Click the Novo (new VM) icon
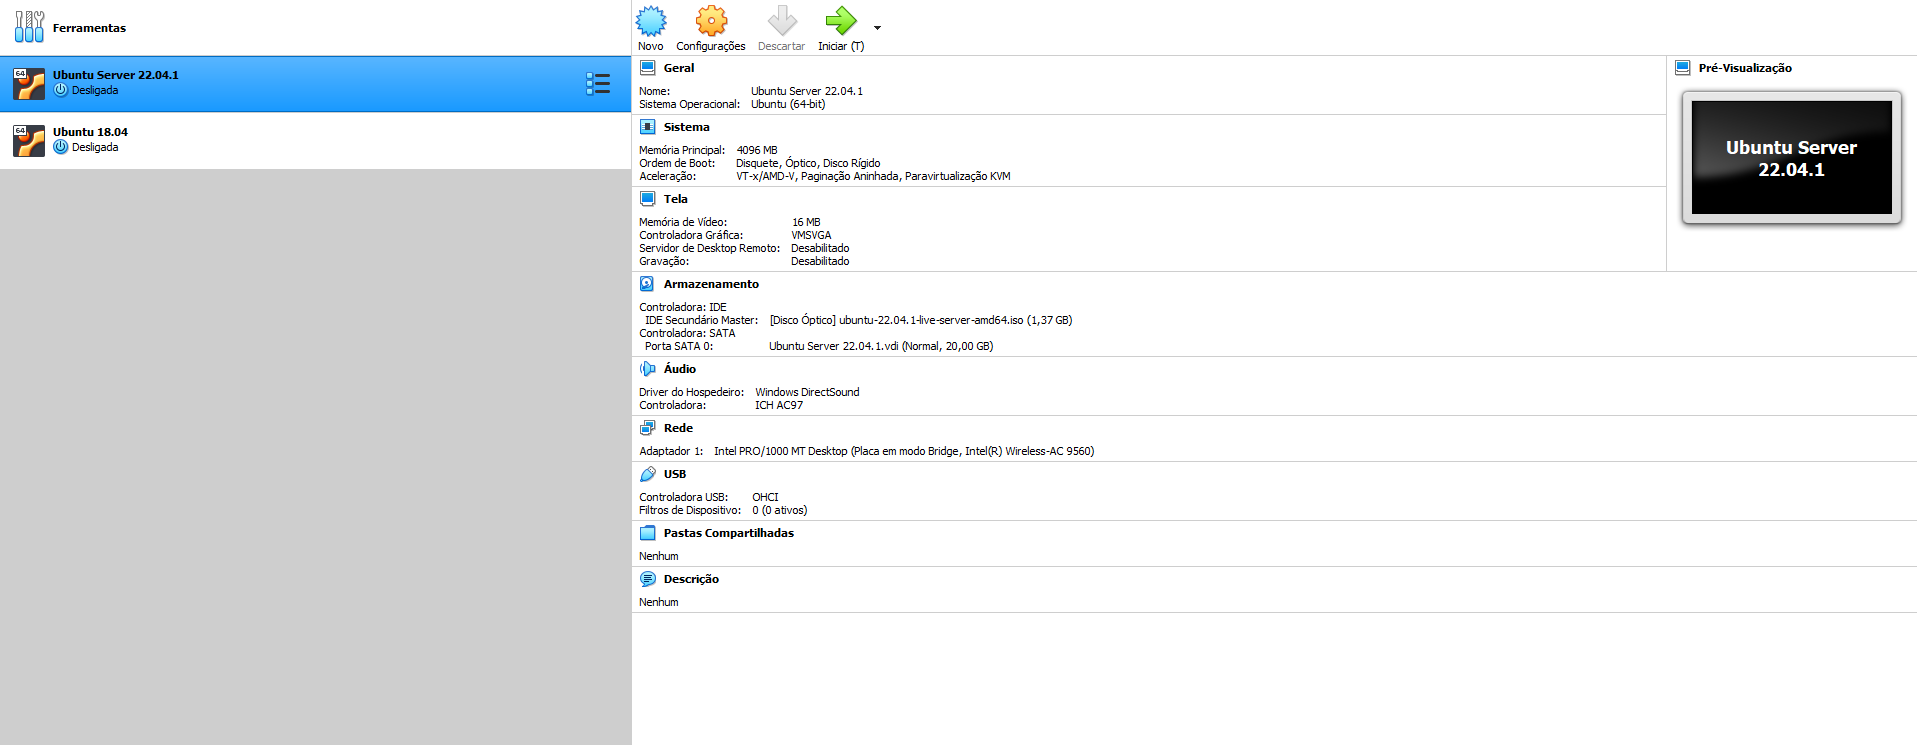Image resolution: width=1917 pixels, height=745 pixels. [651, 21]
